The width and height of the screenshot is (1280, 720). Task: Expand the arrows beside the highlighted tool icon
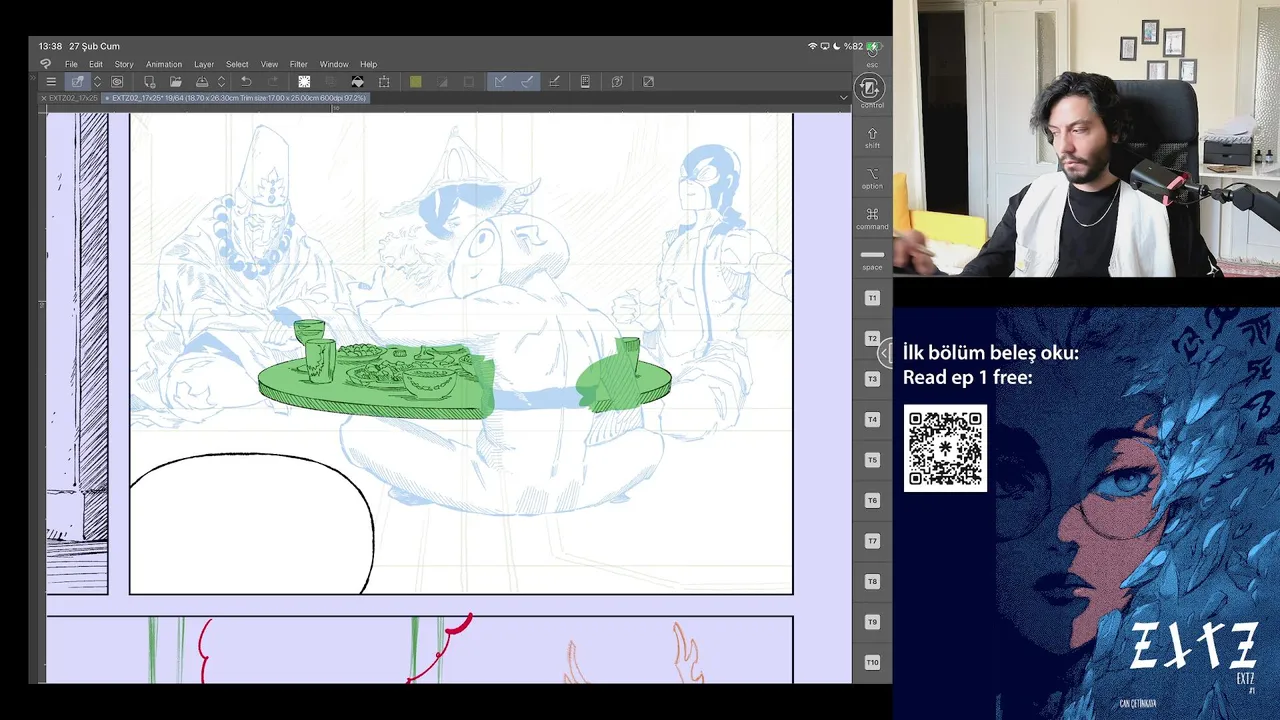(97, 81)
